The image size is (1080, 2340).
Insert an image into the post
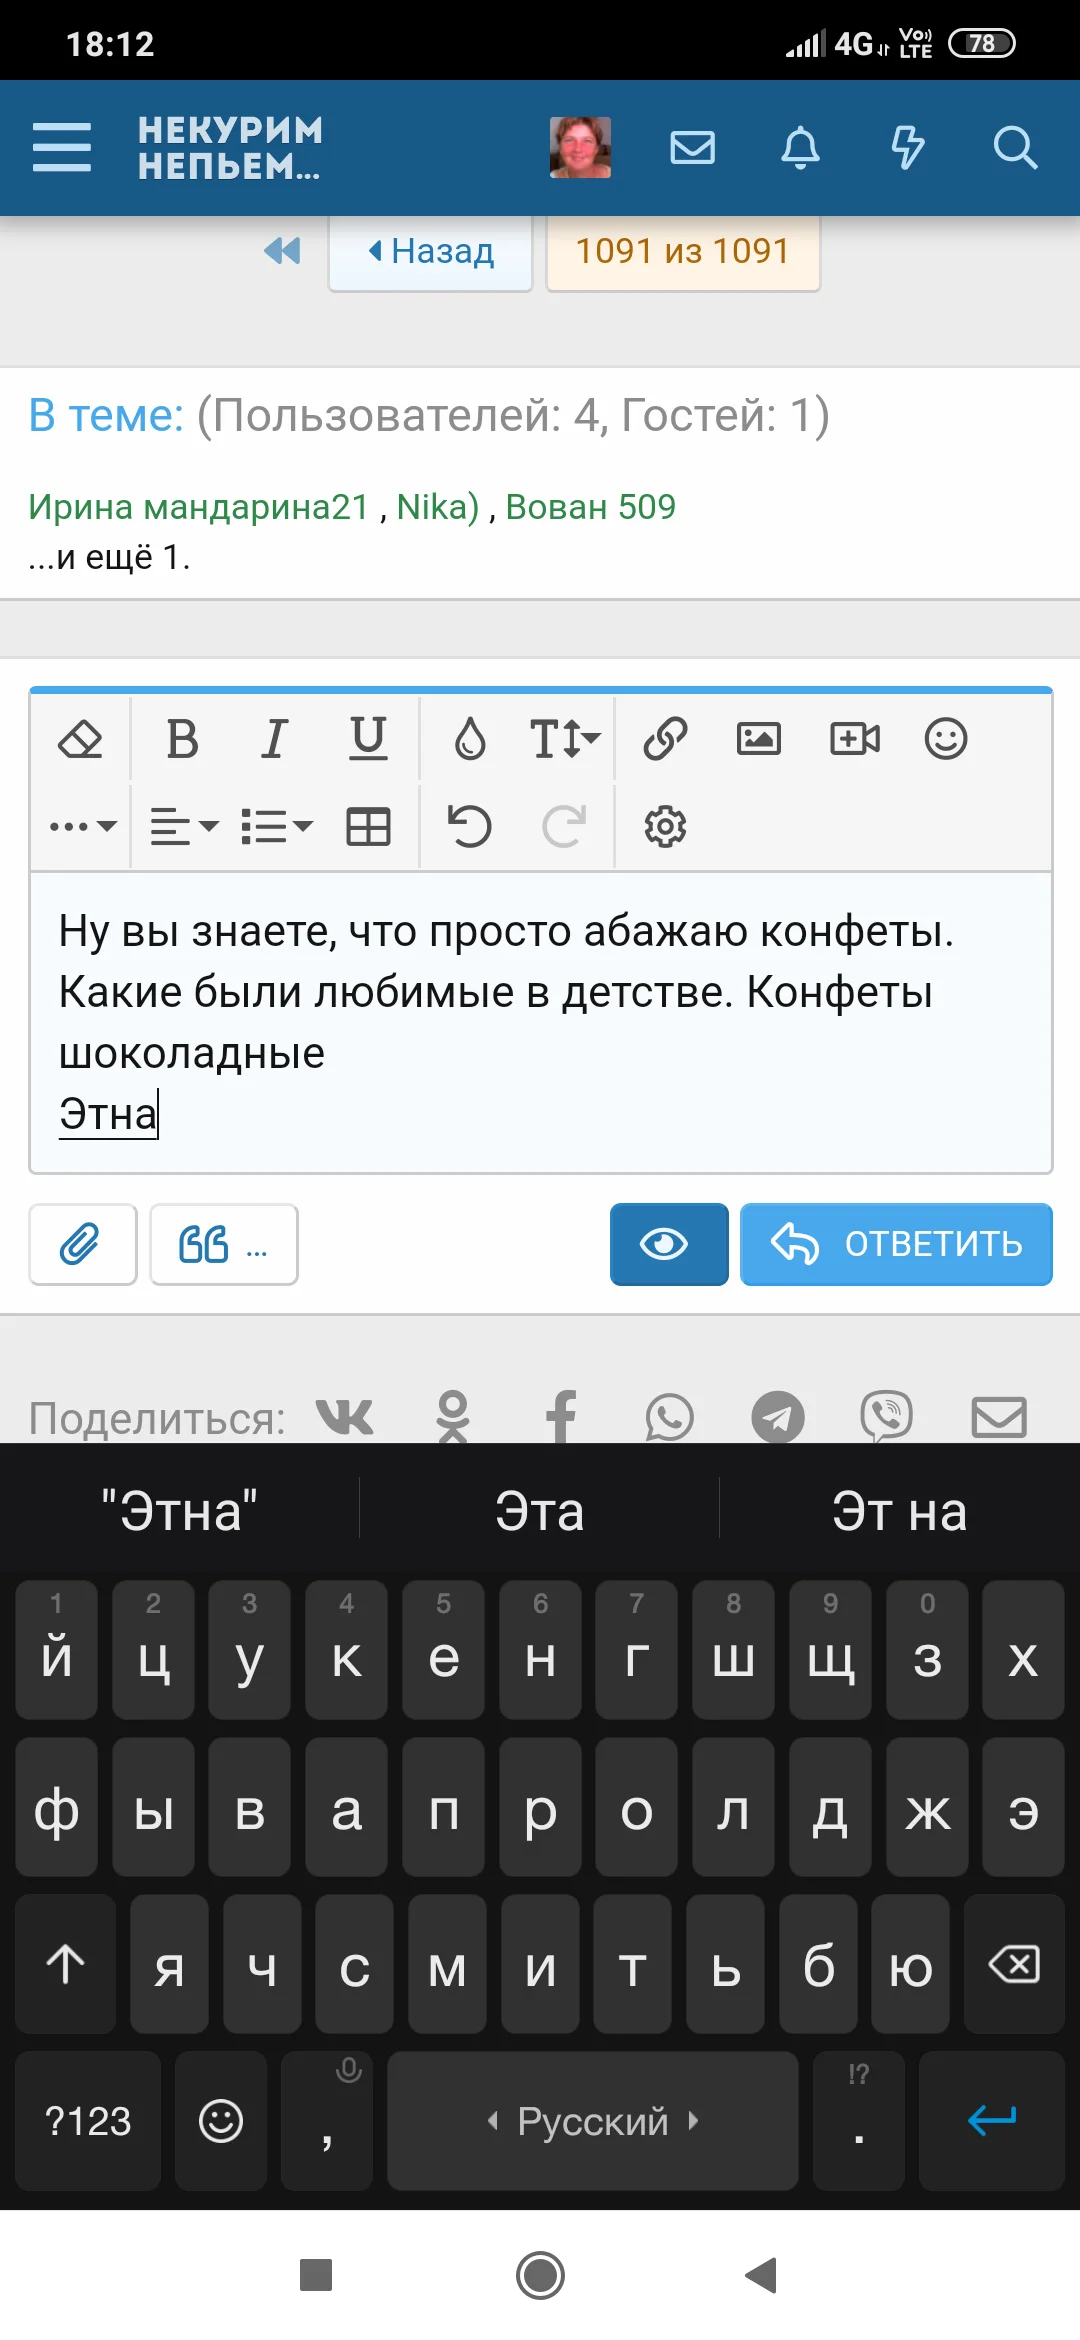coord(759,740)
